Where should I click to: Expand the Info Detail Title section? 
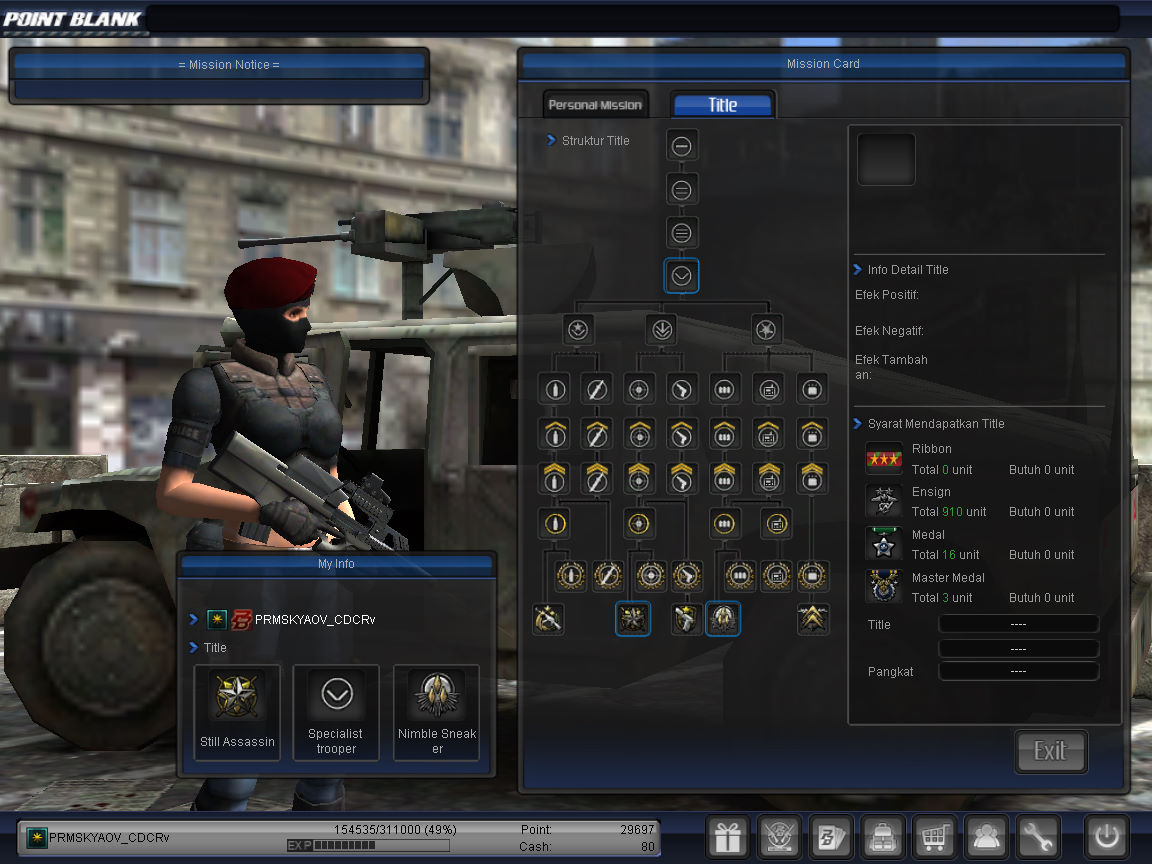(909, 269)
